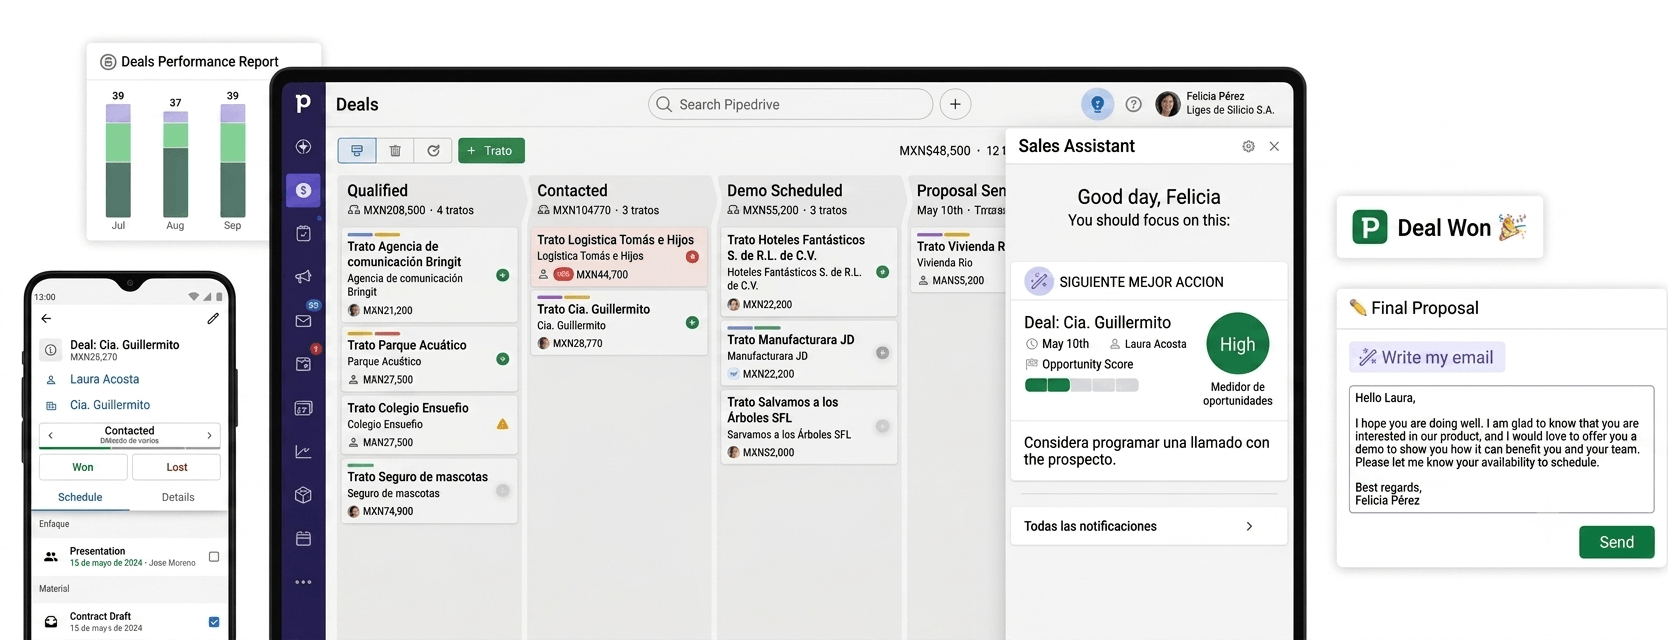
Task: Open the calendar icon with red badge
Action: coord(303,364)
